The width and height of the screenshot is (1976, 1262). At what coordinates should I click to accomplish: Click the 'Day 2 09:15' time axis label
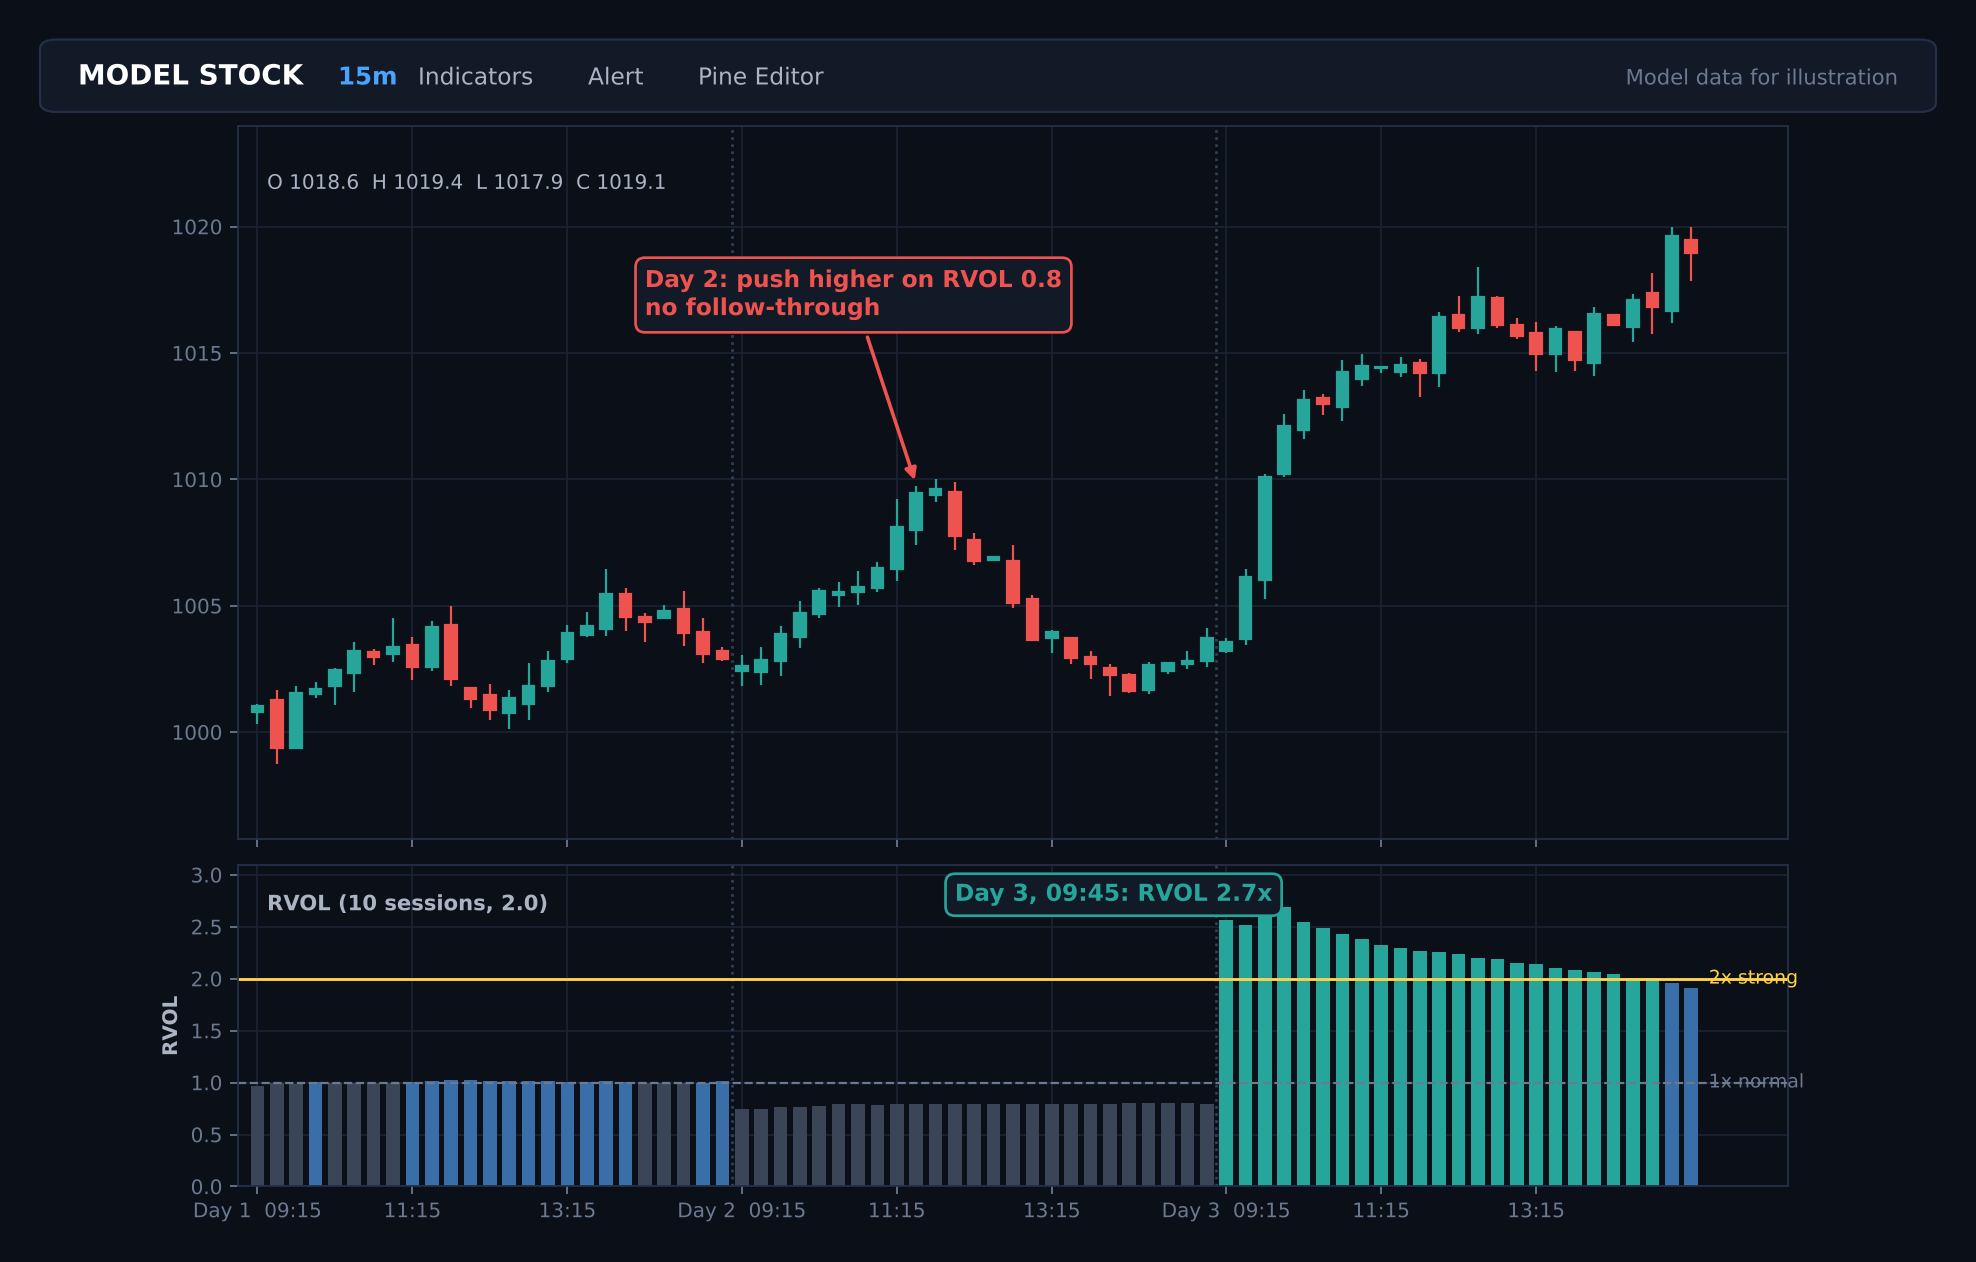(741, 1210)
